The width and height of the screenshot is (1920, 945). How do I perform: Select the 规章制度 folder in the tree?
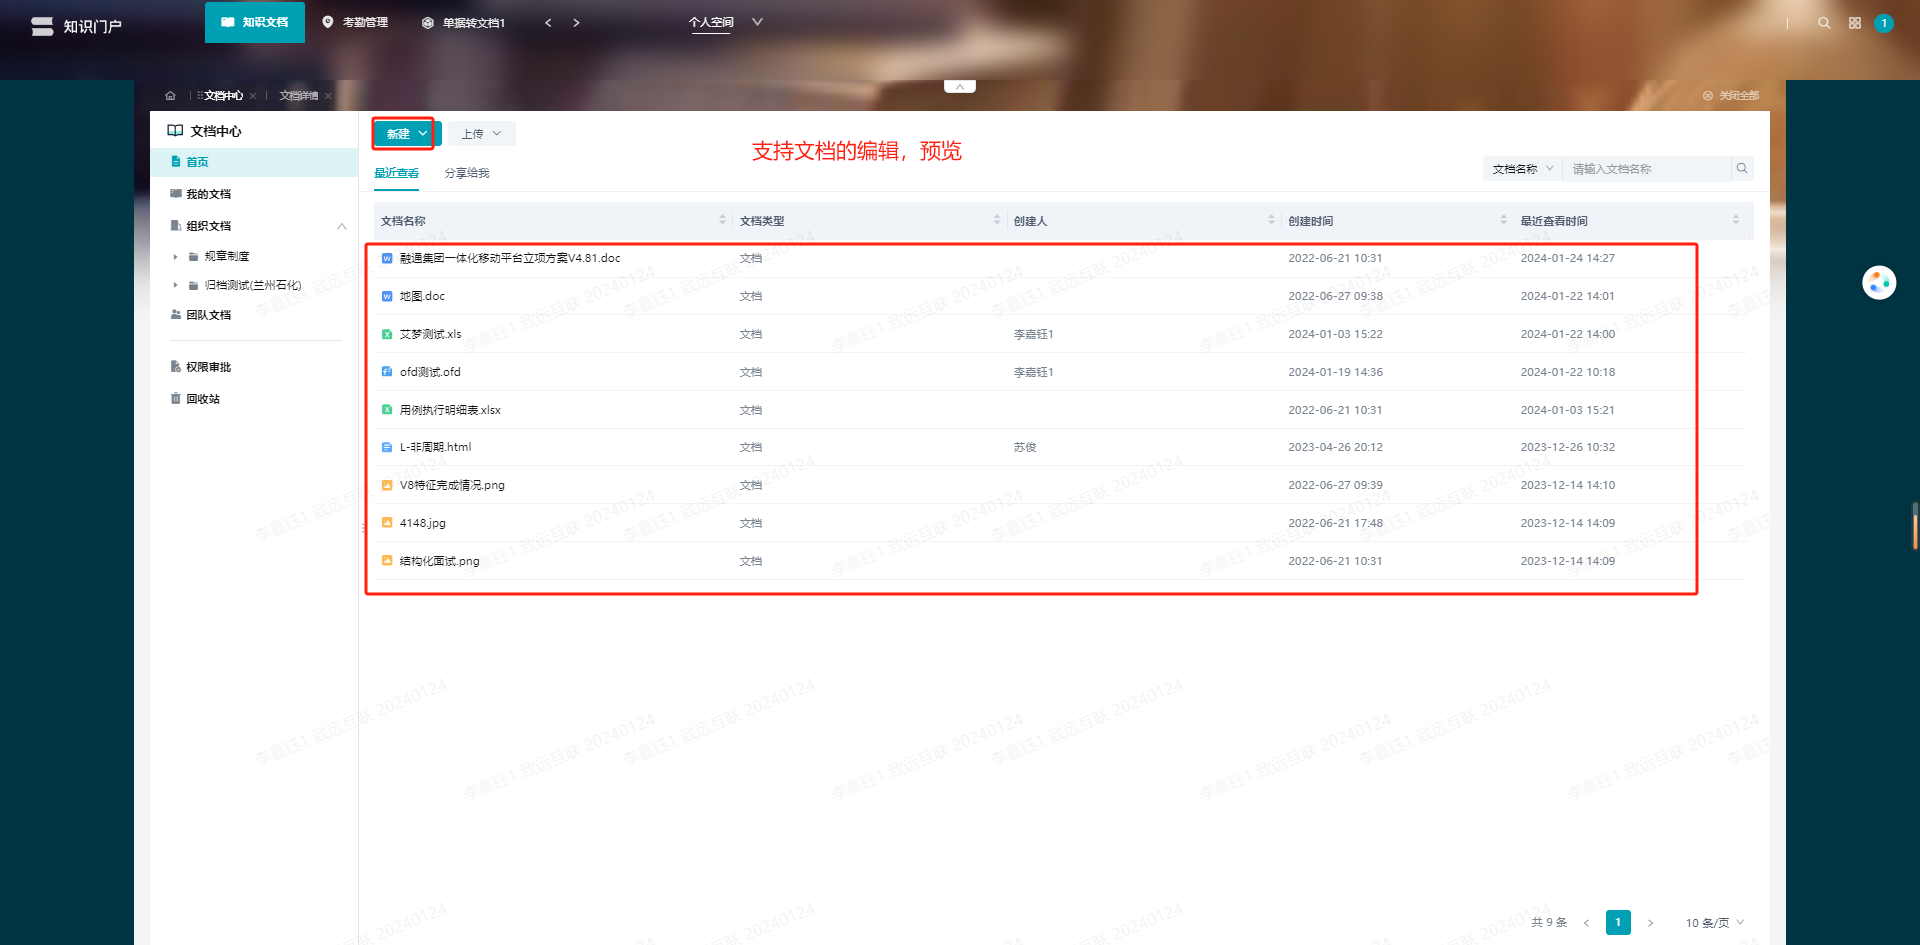click(227, 257)
